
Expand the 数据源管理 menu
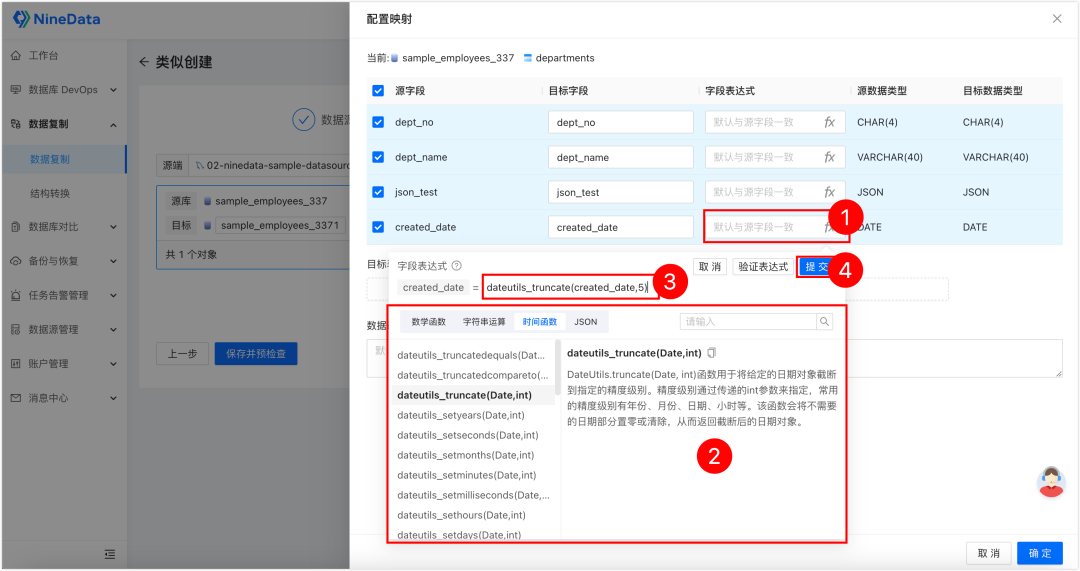[x=114, y=329]
